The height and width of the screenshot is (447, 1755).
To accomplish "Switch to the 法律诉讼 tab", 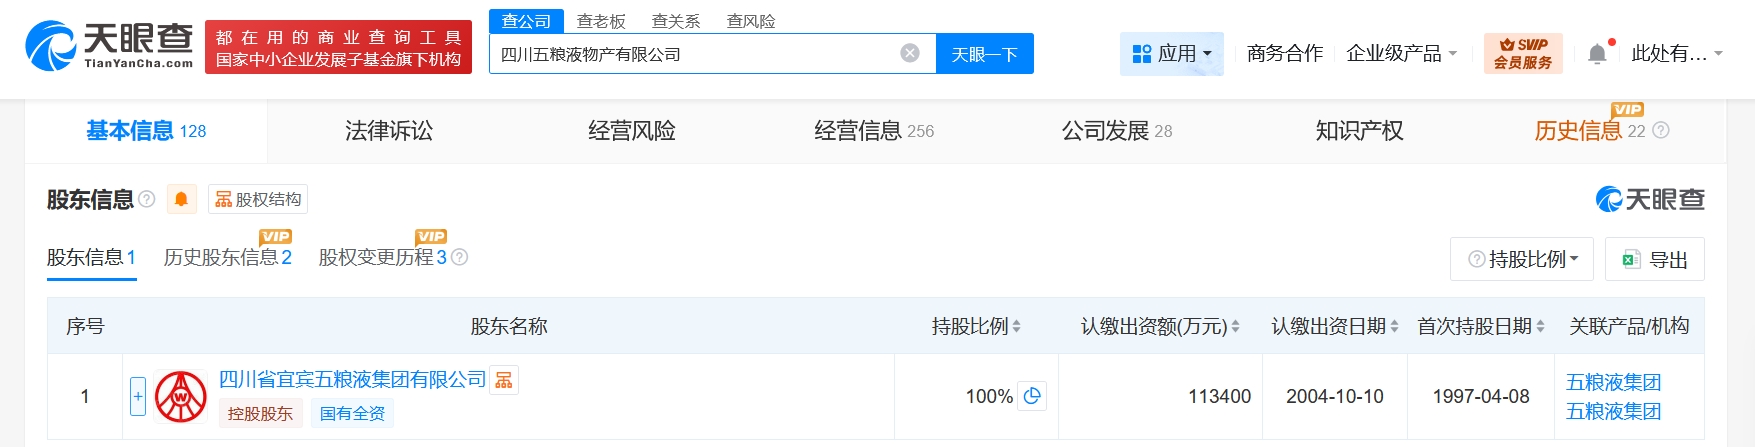I will point(389,131).
